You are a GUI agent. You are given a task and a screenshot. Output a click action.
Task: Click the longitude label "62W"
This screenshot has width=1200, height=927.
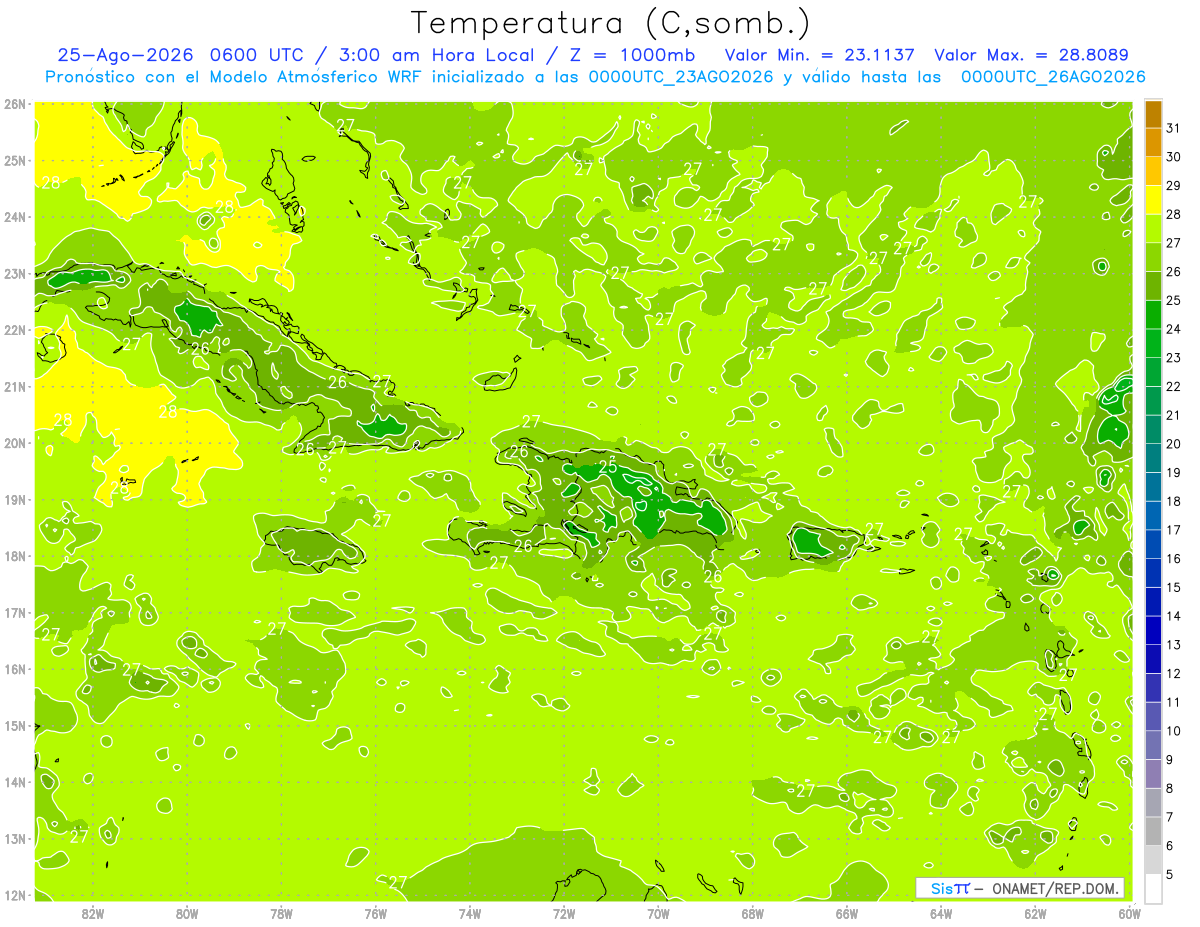1035,912
